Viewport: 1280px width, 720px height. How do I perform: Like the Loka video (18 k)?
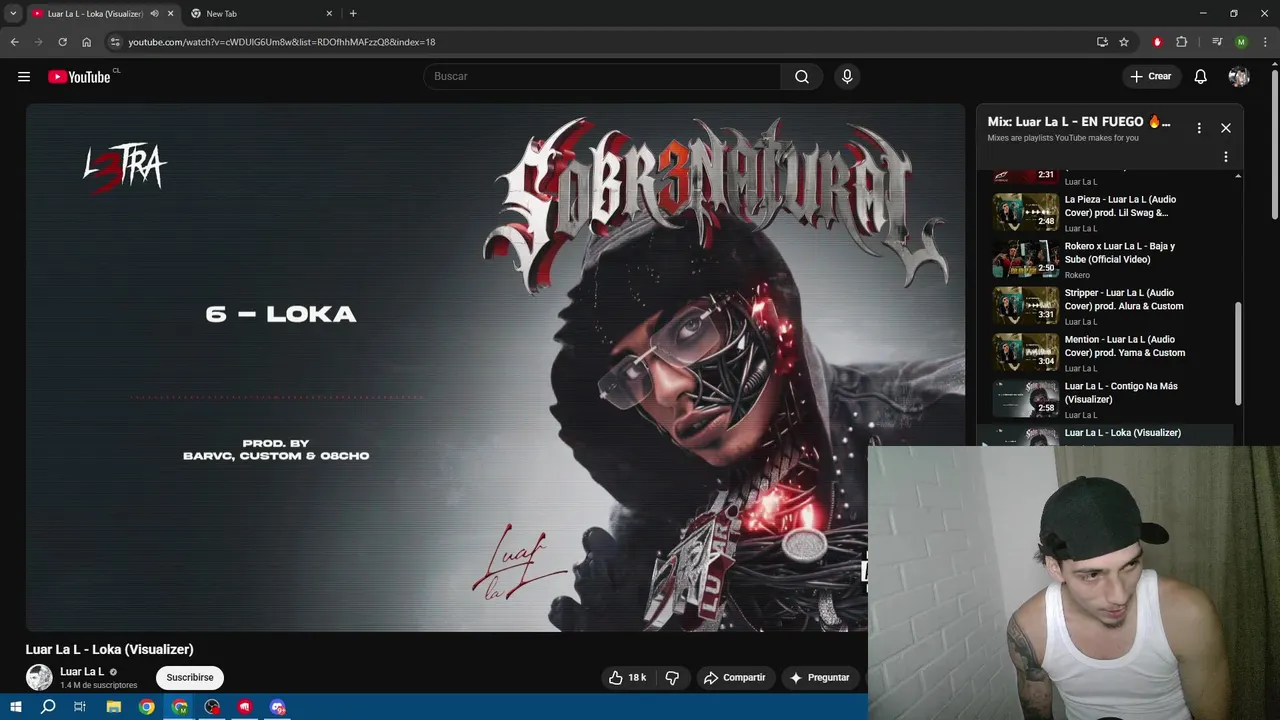click(627, 678)
